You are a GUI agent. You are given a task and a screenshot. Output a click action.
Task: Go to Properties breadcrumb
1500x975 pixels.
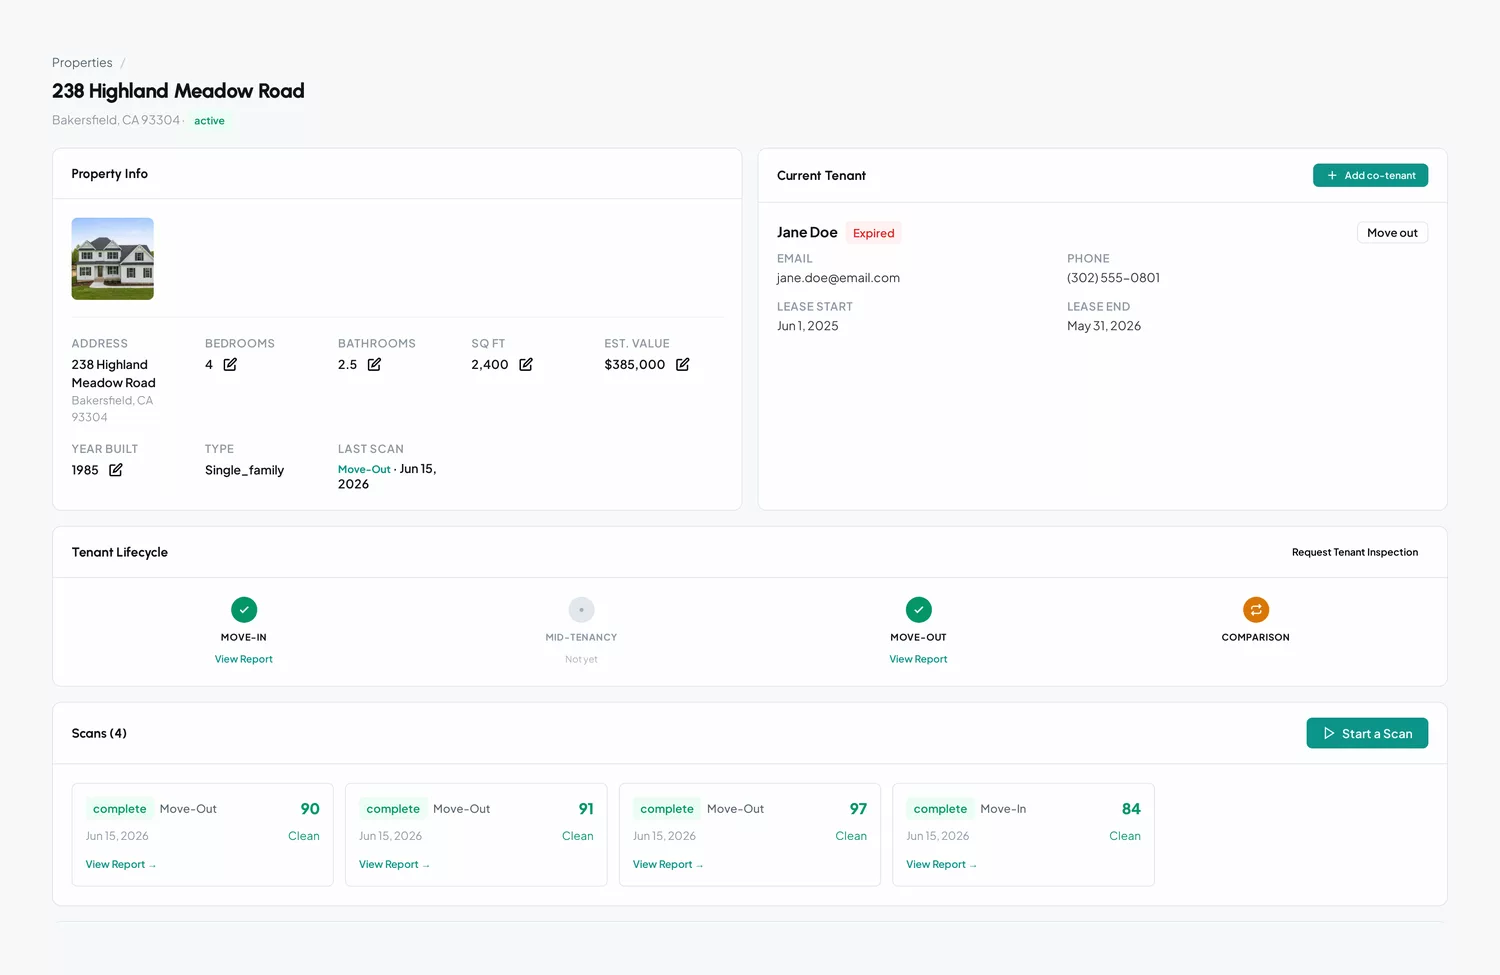coord(82,63)
